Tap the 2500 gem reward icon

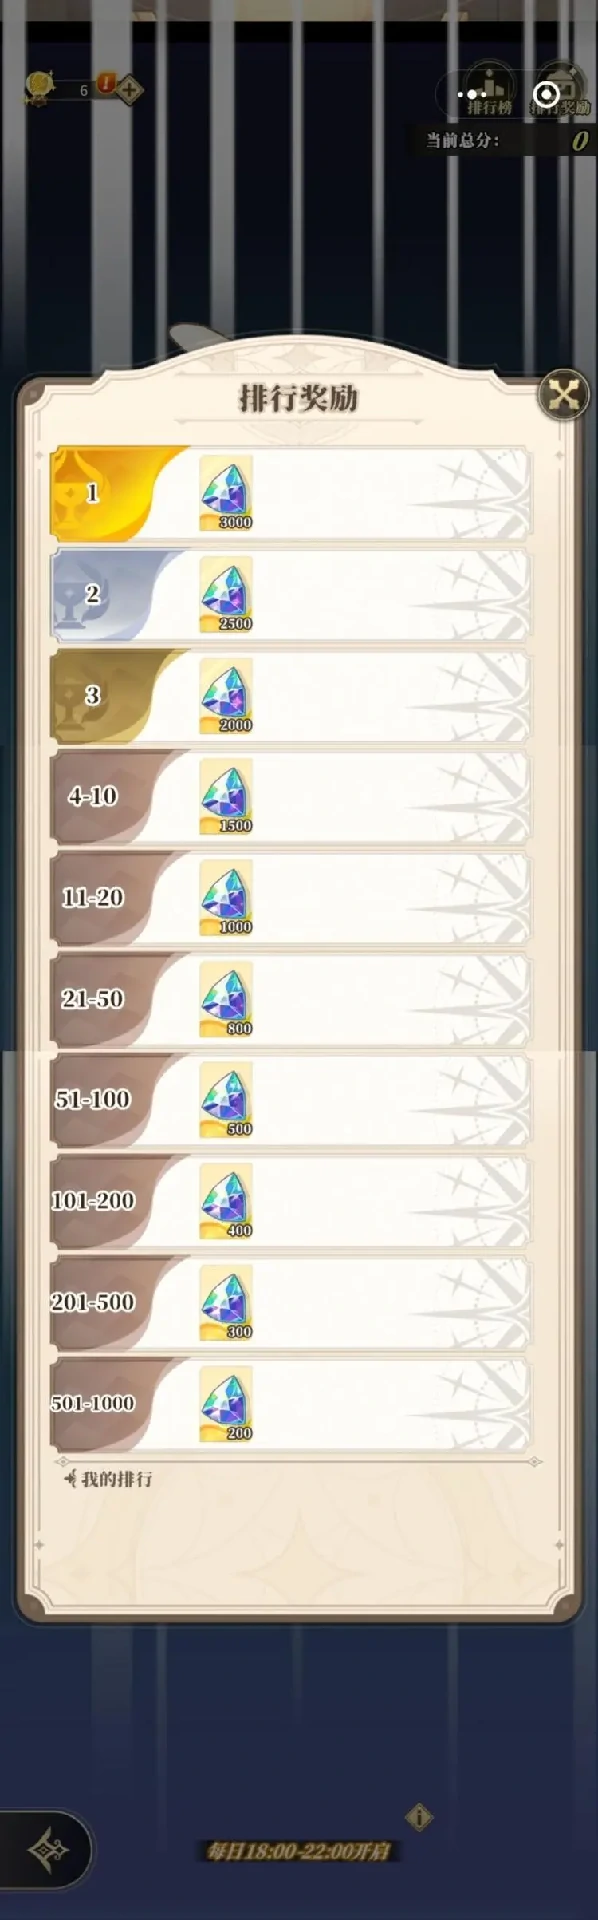226,594
